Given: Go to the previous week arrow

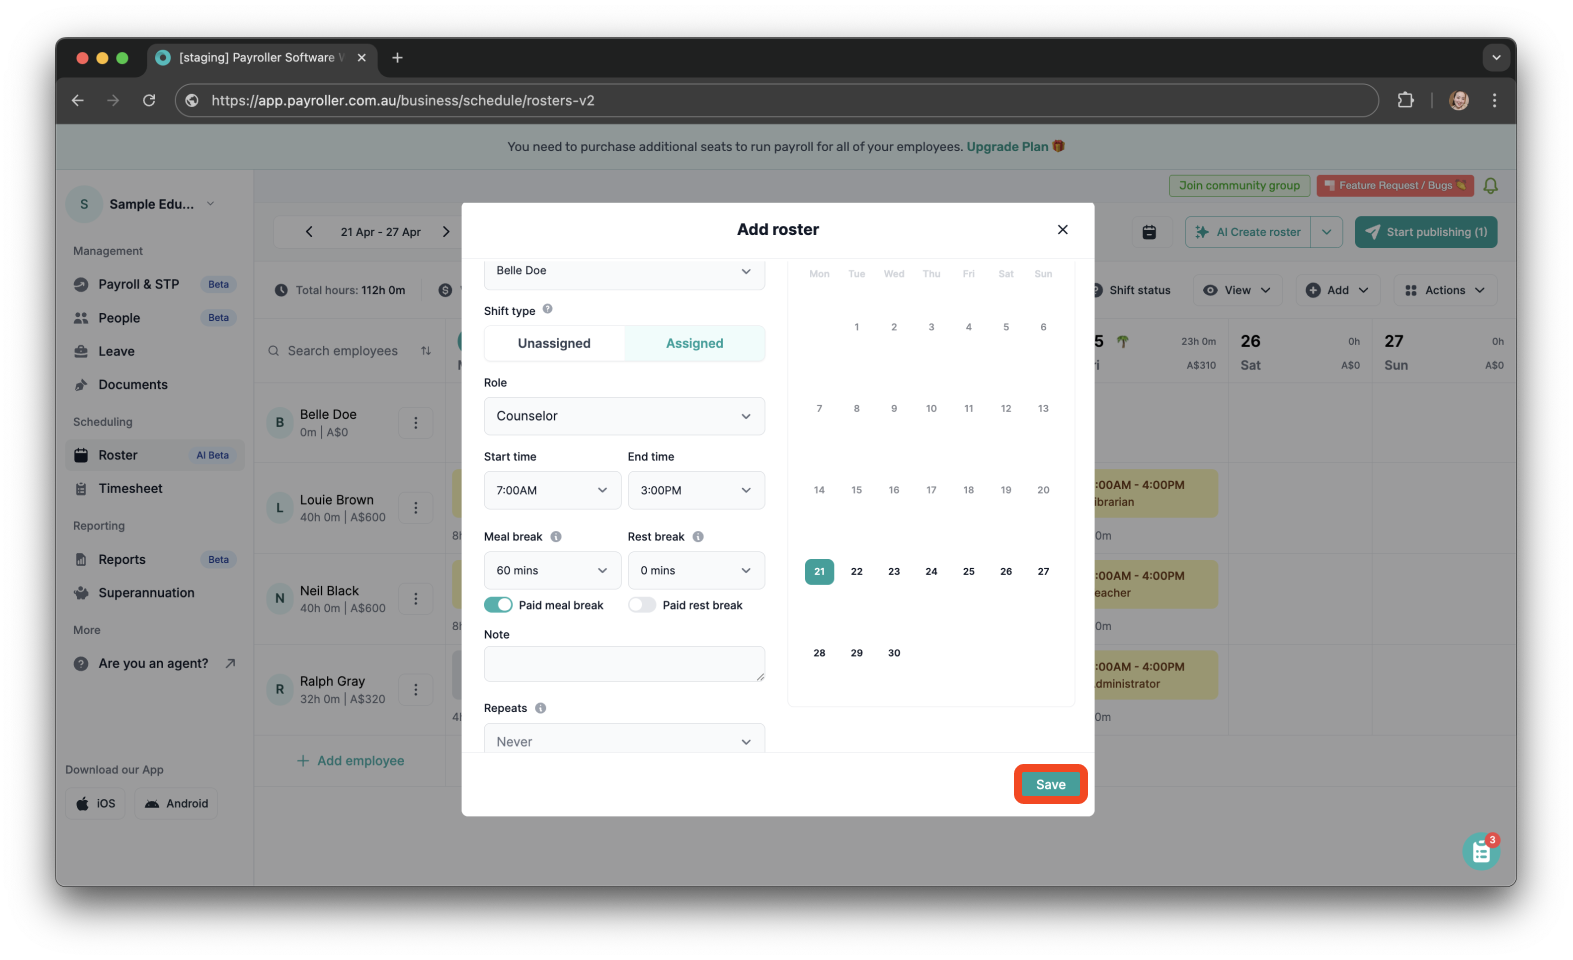Looking at the screenshot, I should (x=309, y=232).
